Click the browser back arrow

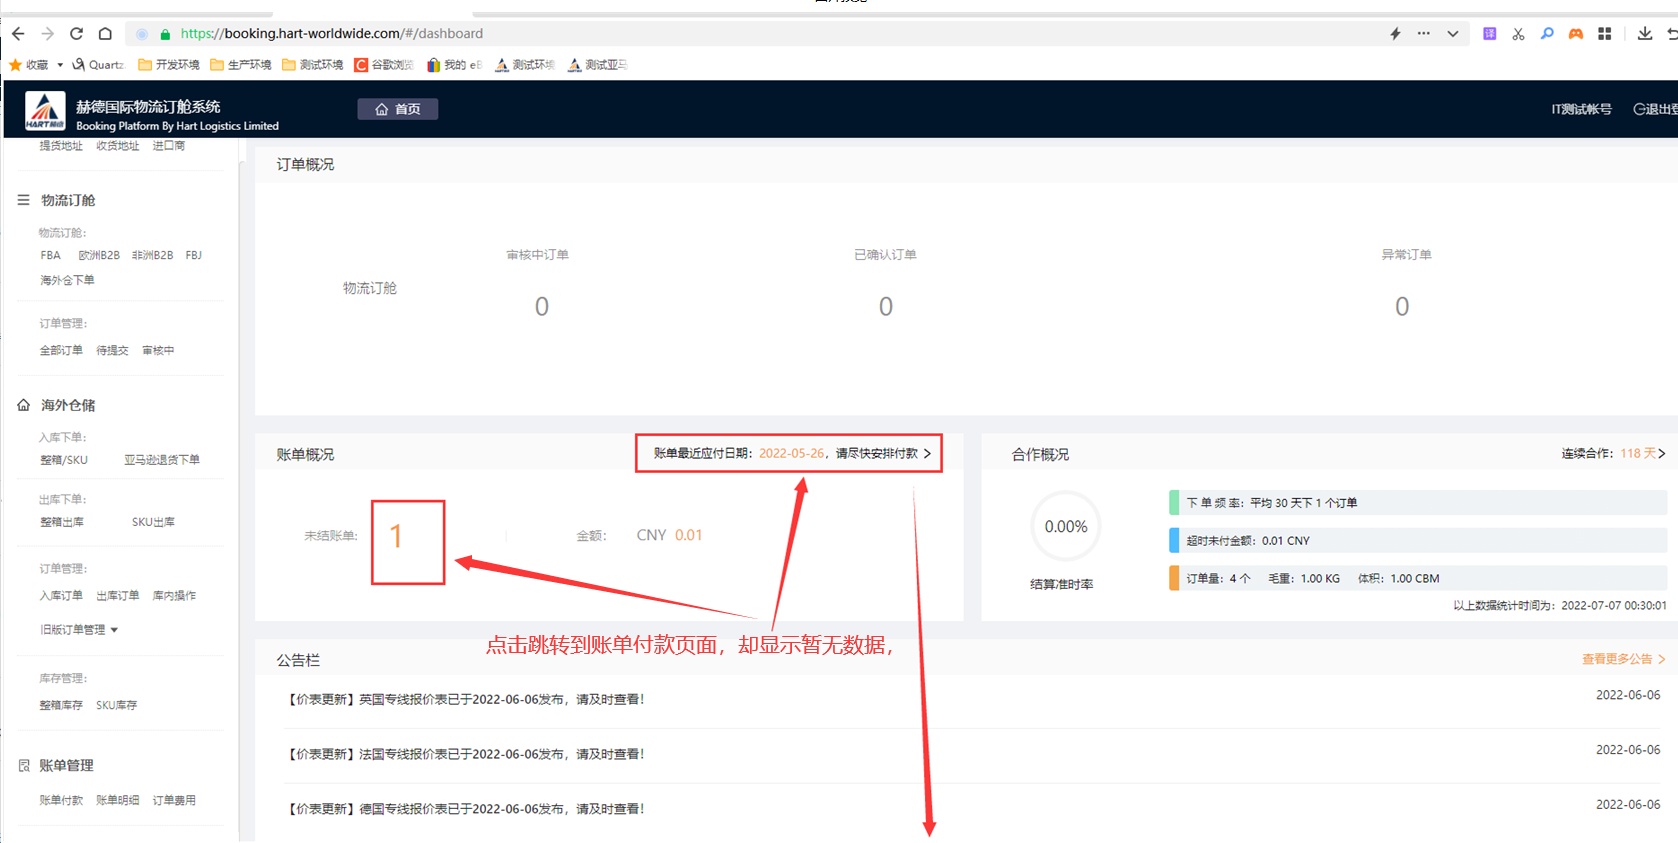18,34
